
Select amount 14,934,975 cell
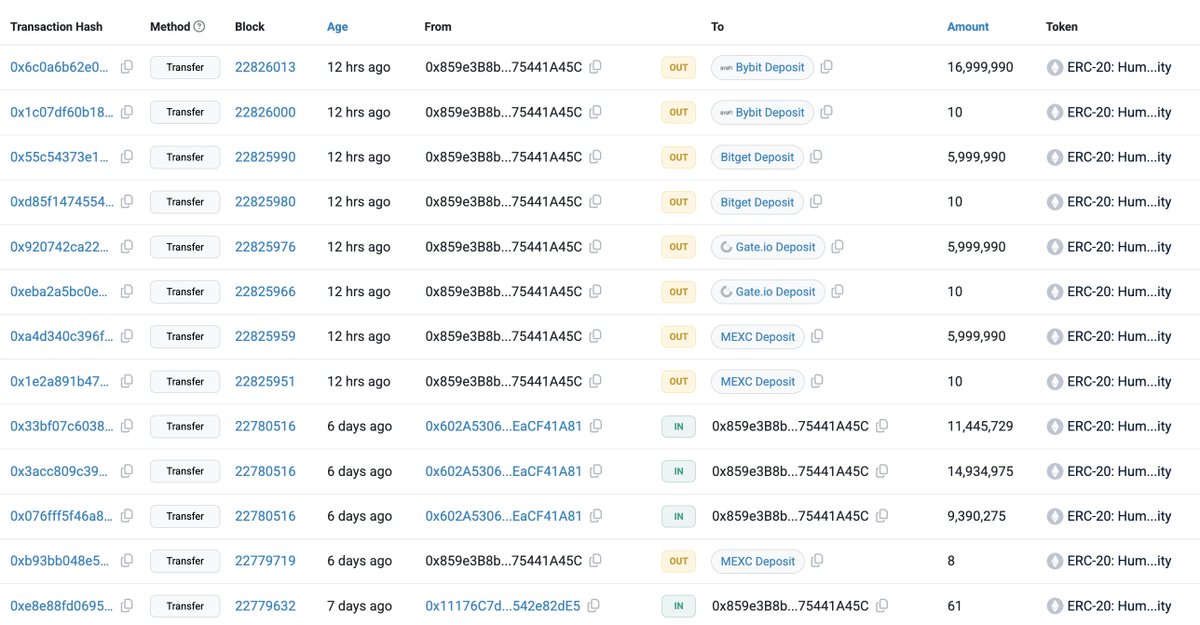point(980,471)
